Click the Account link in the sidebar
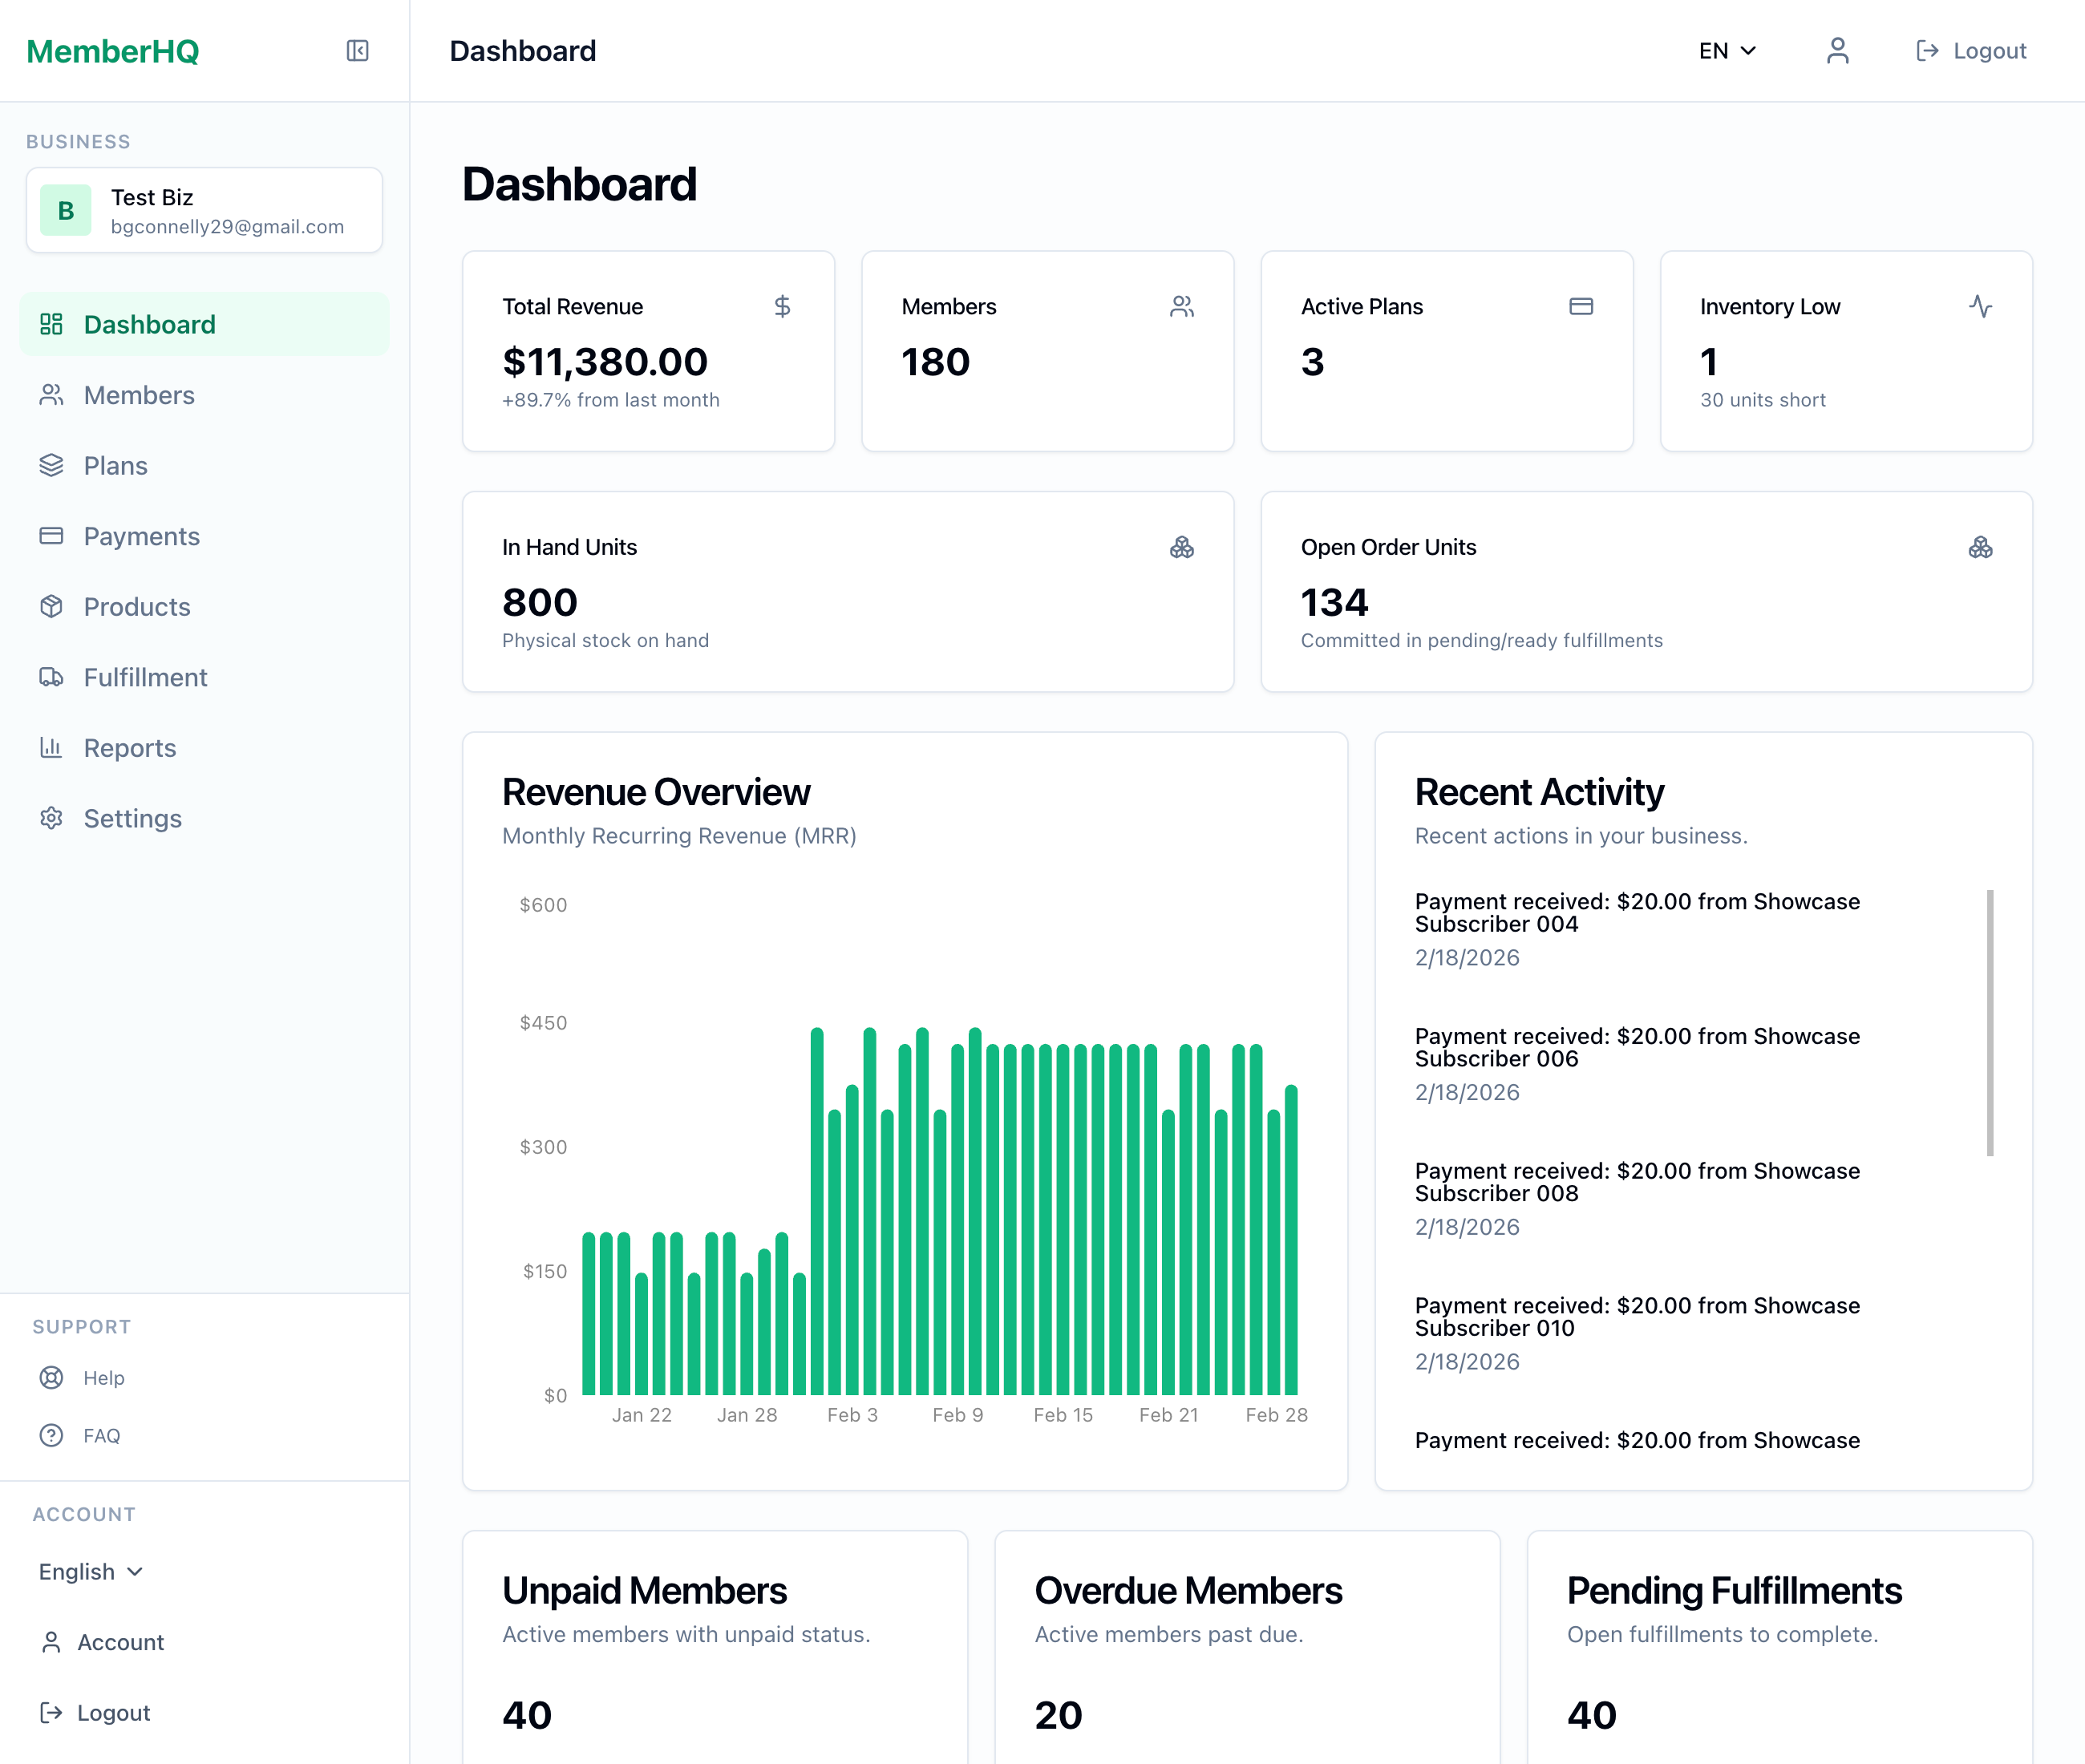The image size is (2085, 1764). tap(121, 1641)
